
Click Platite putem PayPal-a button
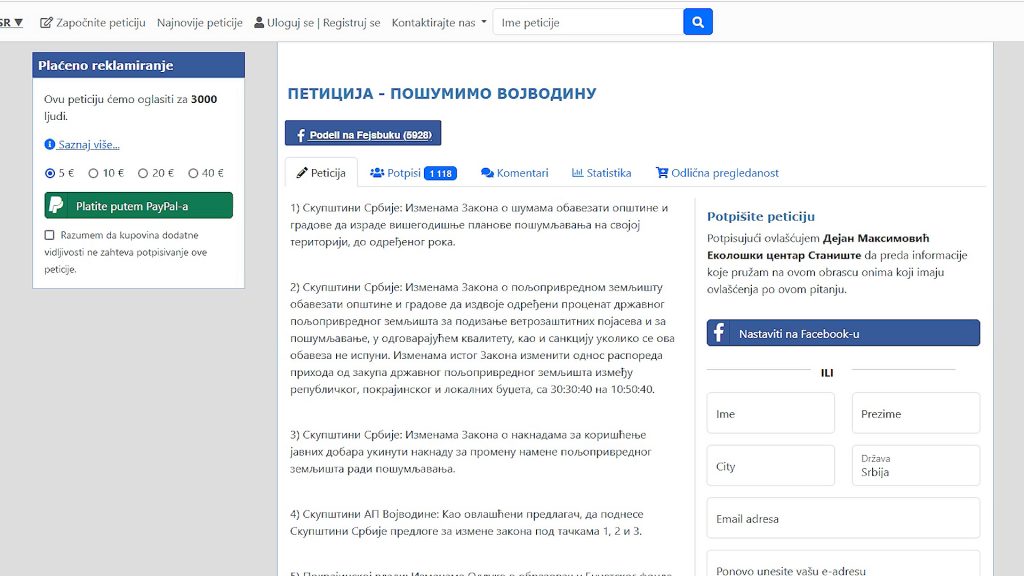pos(138,206)
